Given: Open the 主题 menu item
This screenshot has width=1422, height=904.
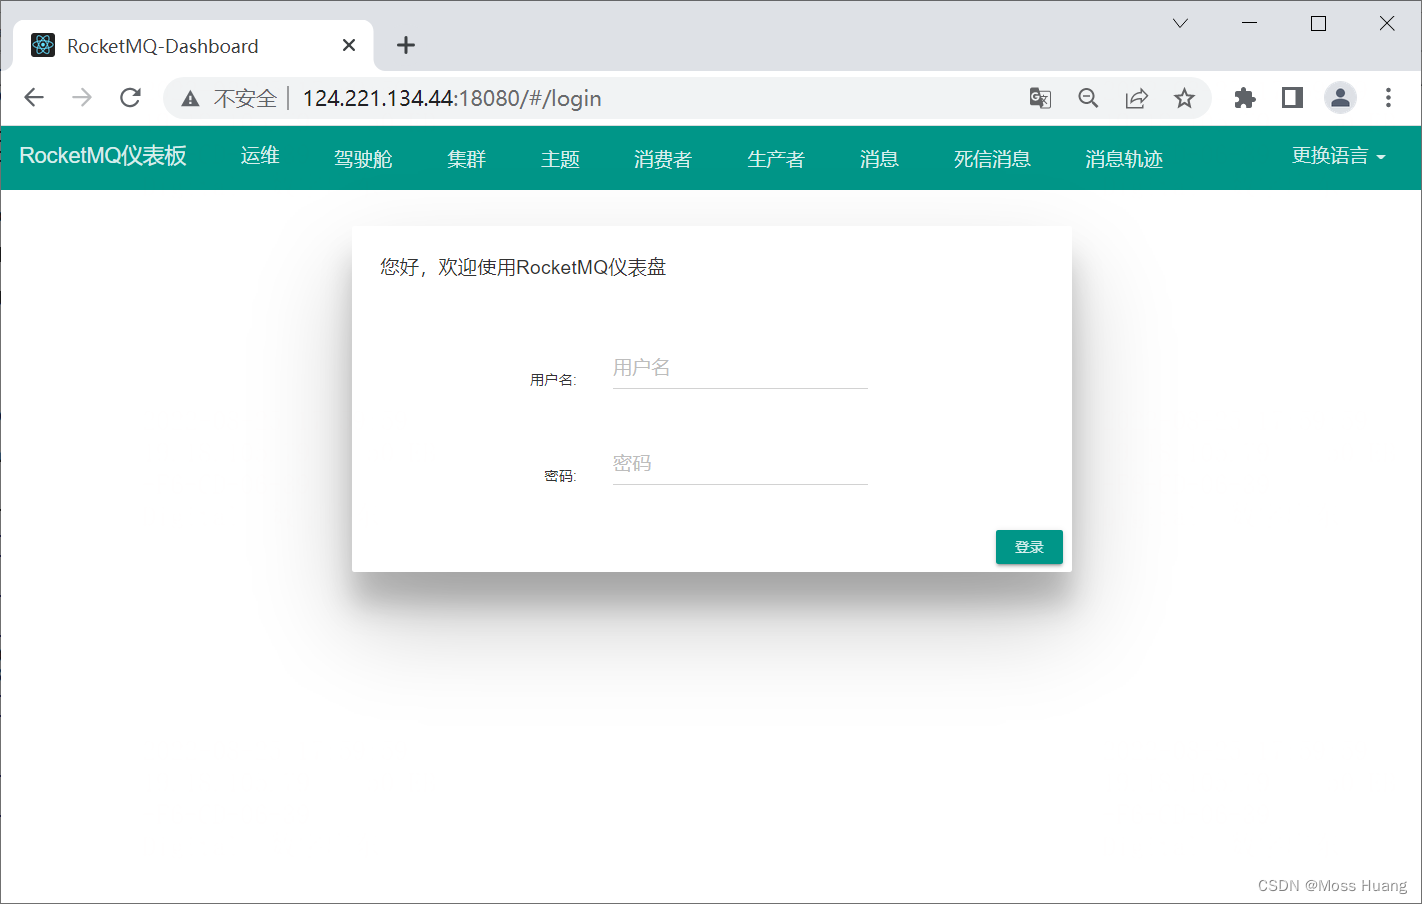Looking at the screenshot, I should pyautogui.click(x=560, y=159).
